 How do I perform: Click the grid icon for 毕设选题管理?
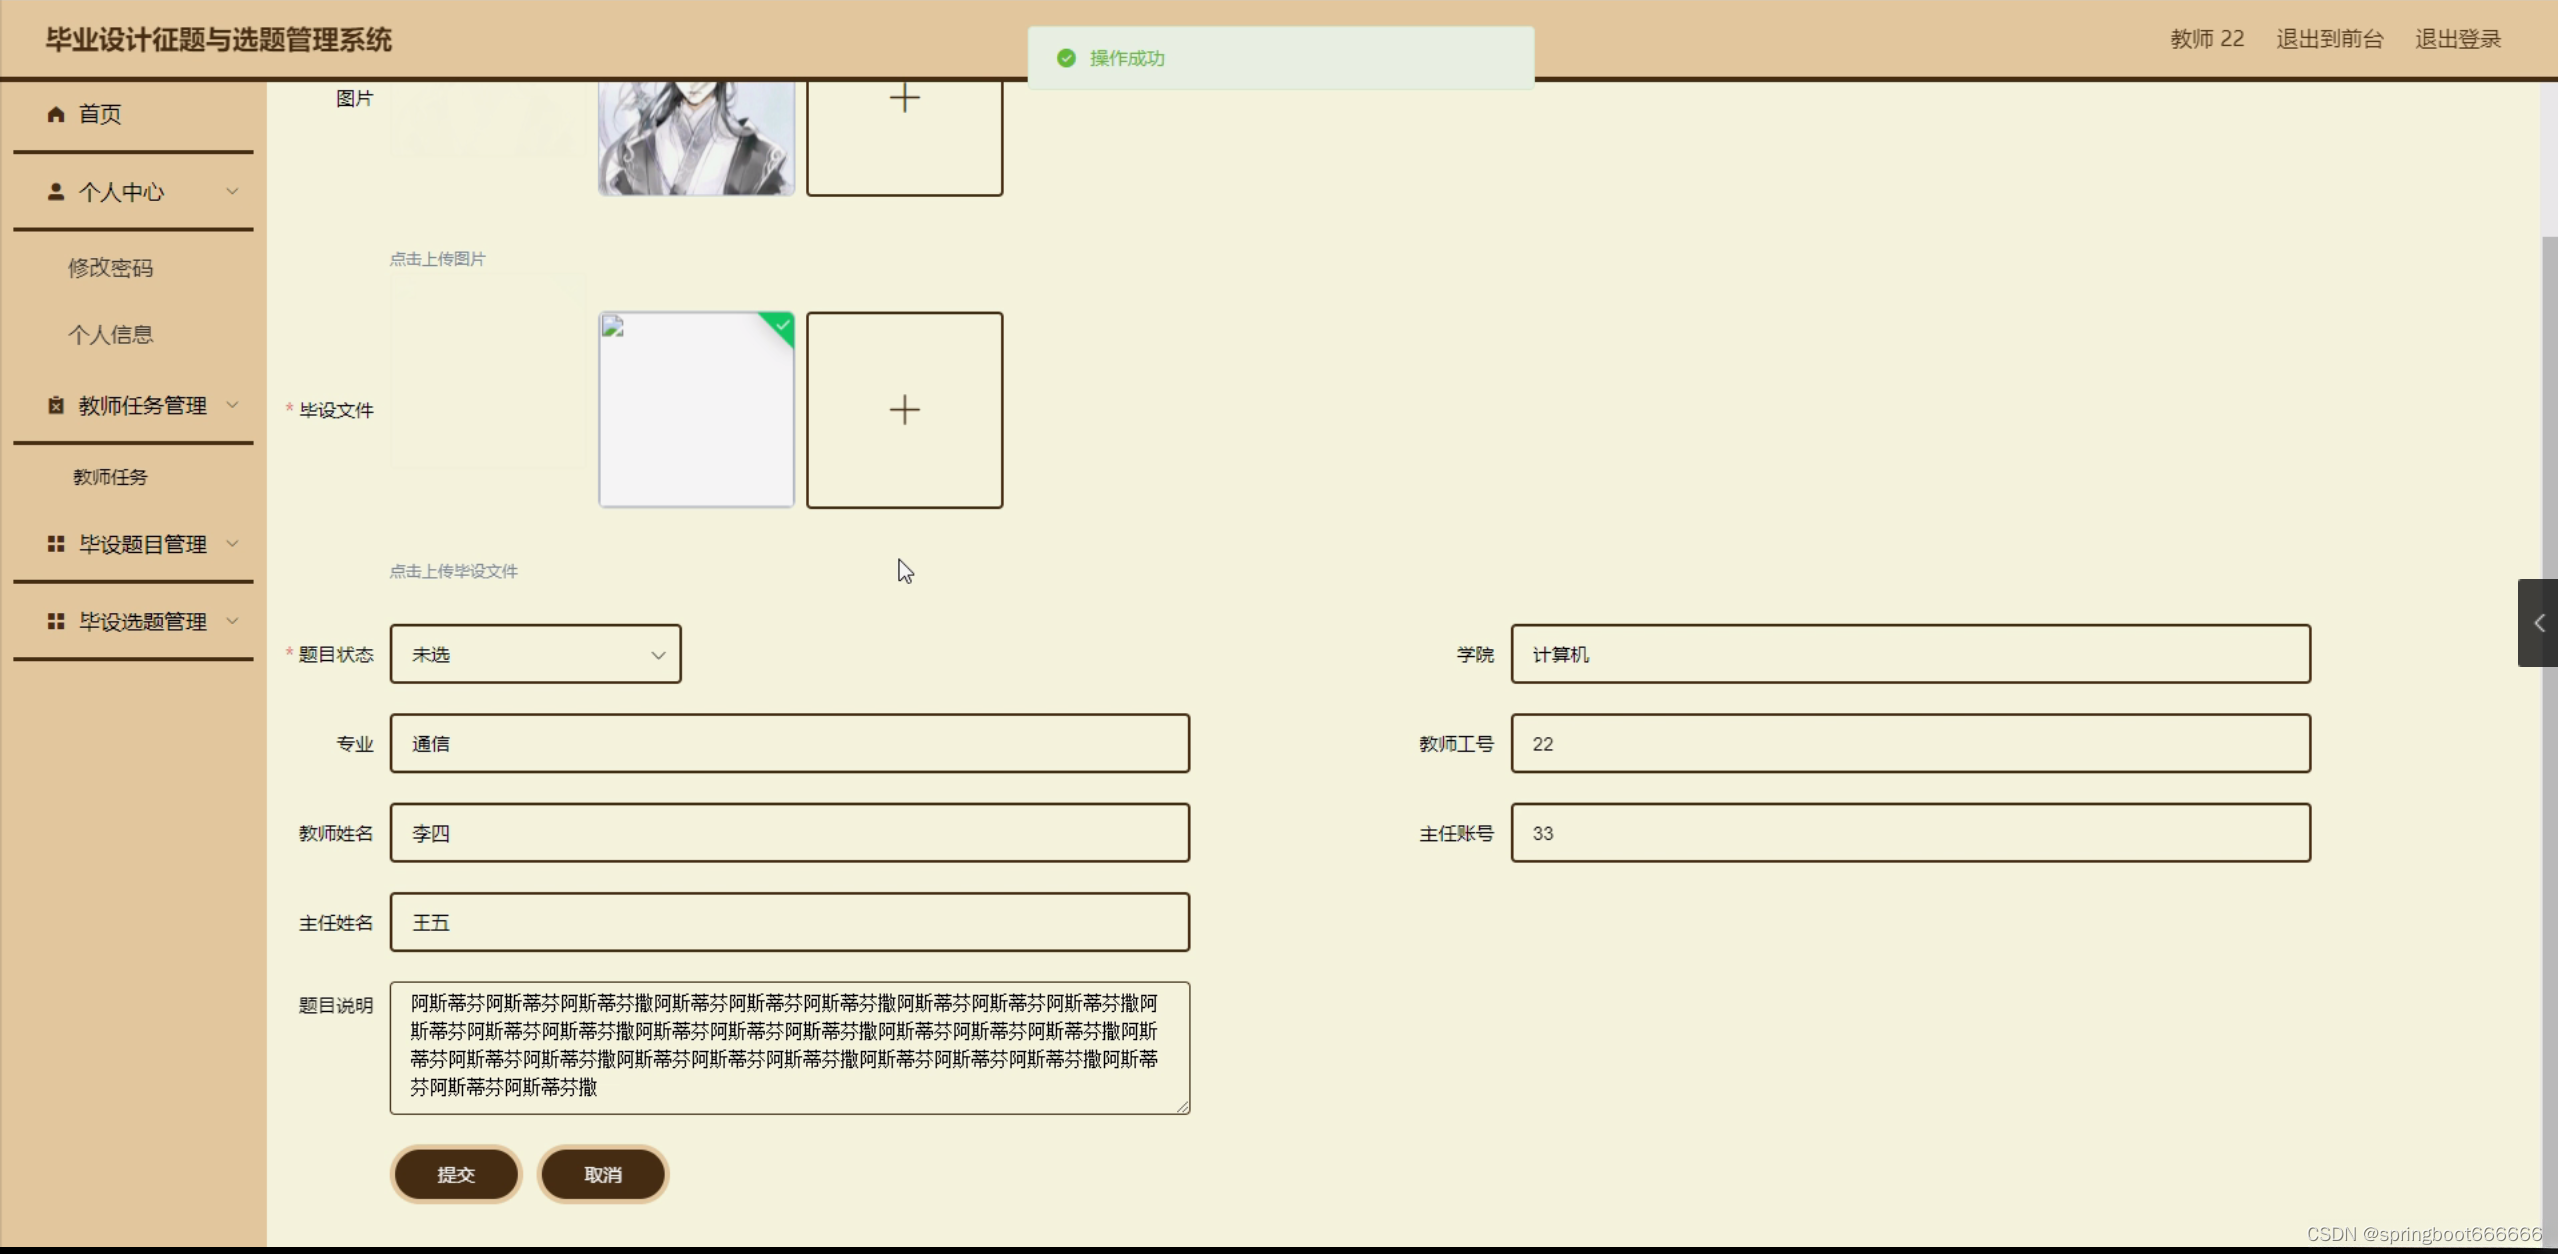(56, 621)
